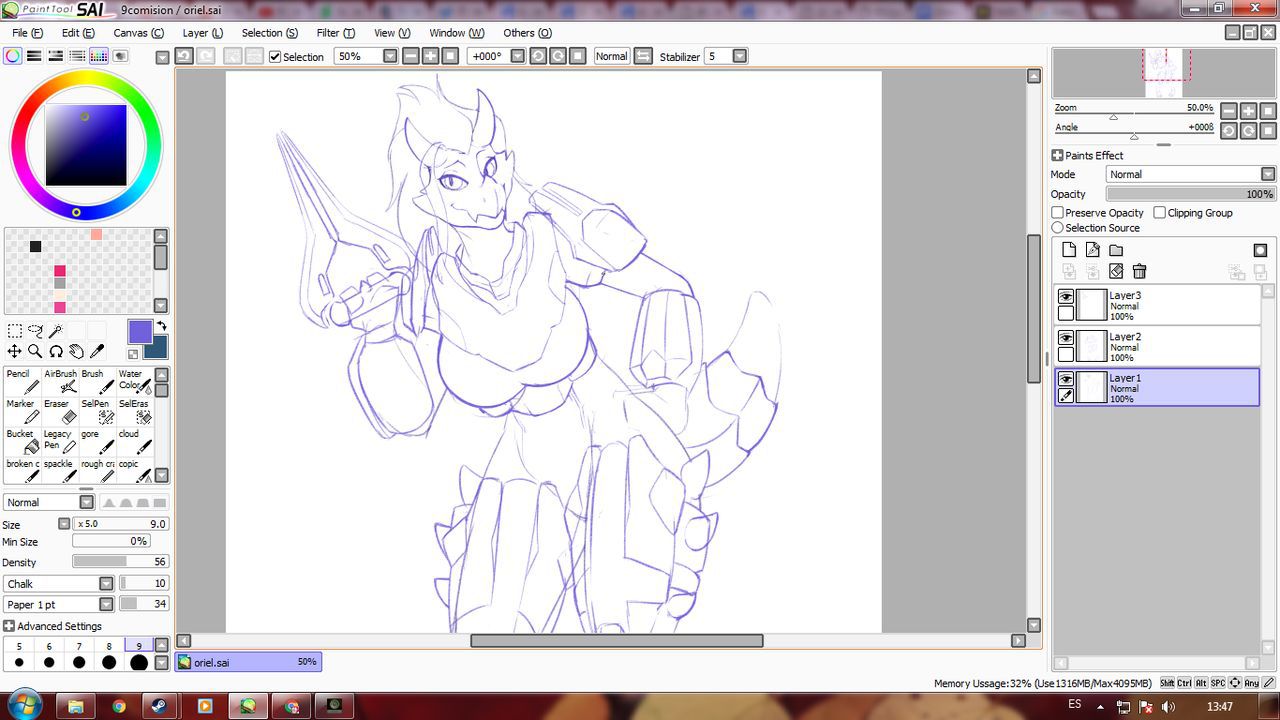Enable Clipping Group checkbox
The width and height of the screenshot is (1280, 720).
[x=1159, y=213]
